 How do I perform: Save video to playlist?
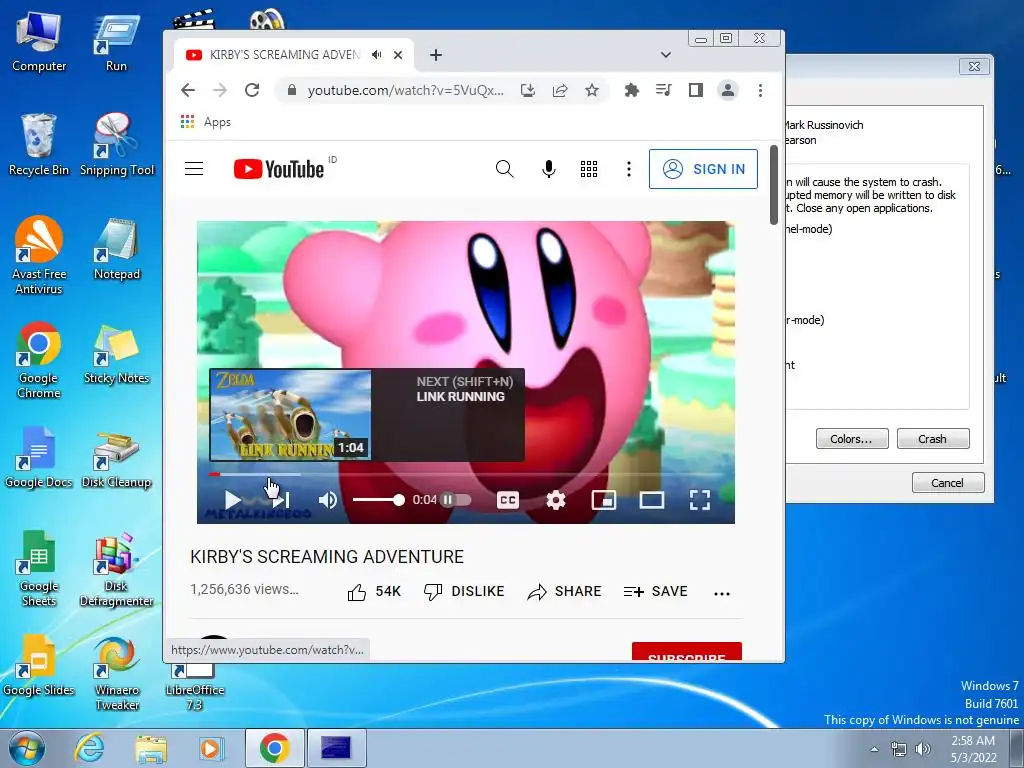coord(656,592)
